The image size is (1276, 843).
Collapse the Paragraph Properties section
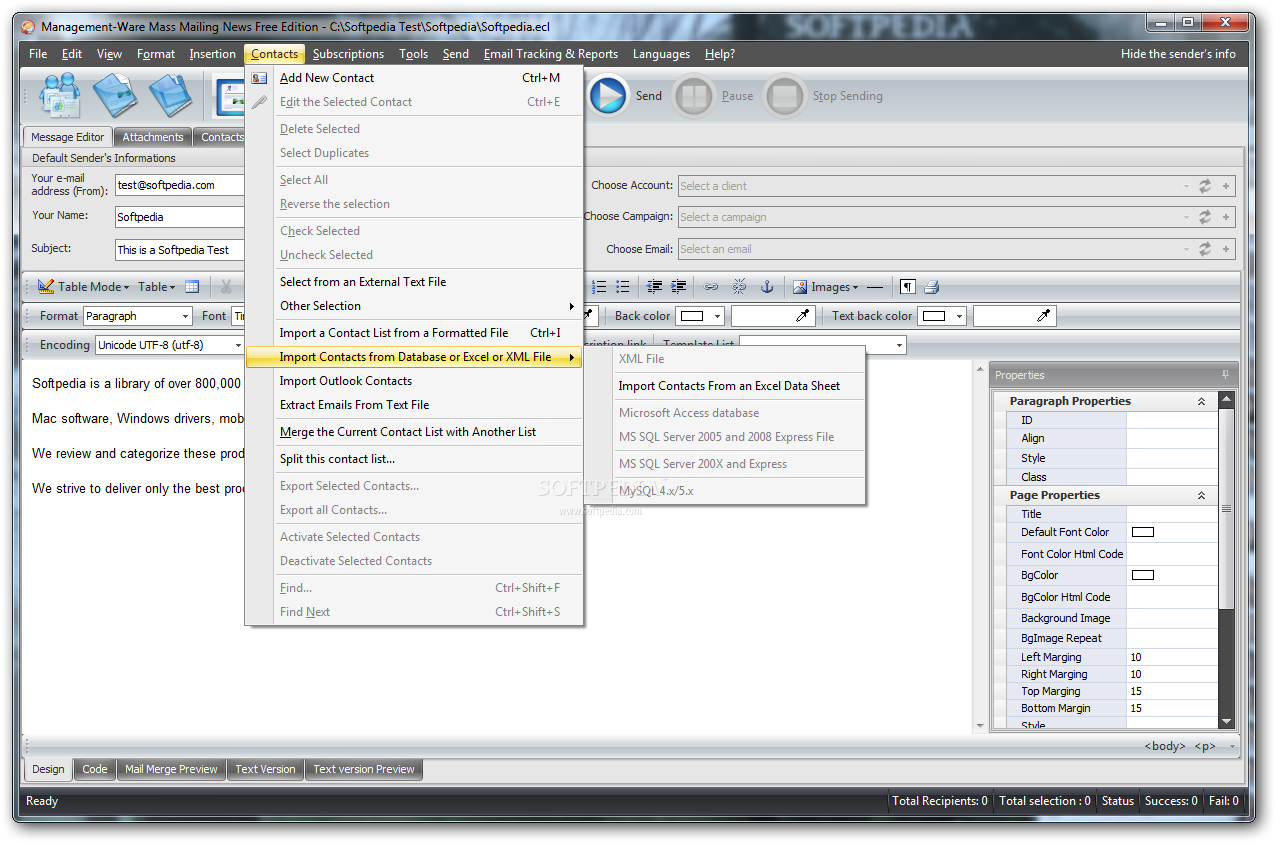click(1201, 401)
